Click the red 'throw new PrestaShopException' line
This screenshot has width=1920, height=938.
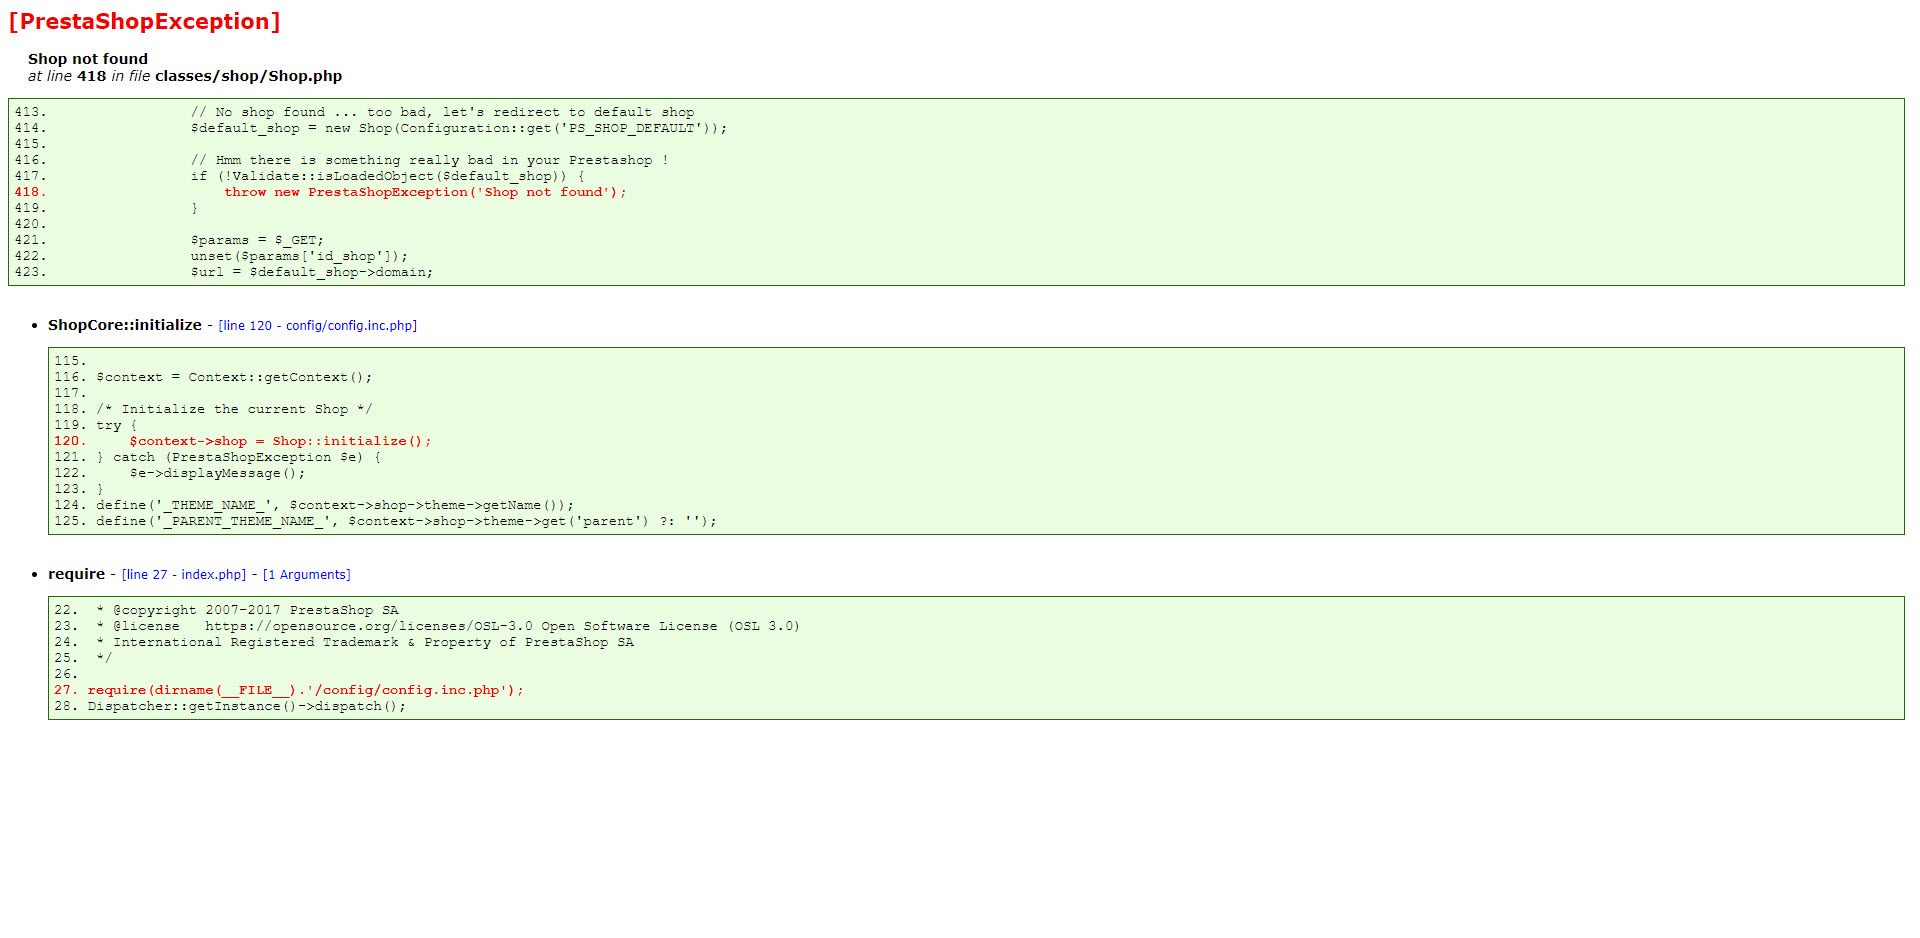pos(425,192)
